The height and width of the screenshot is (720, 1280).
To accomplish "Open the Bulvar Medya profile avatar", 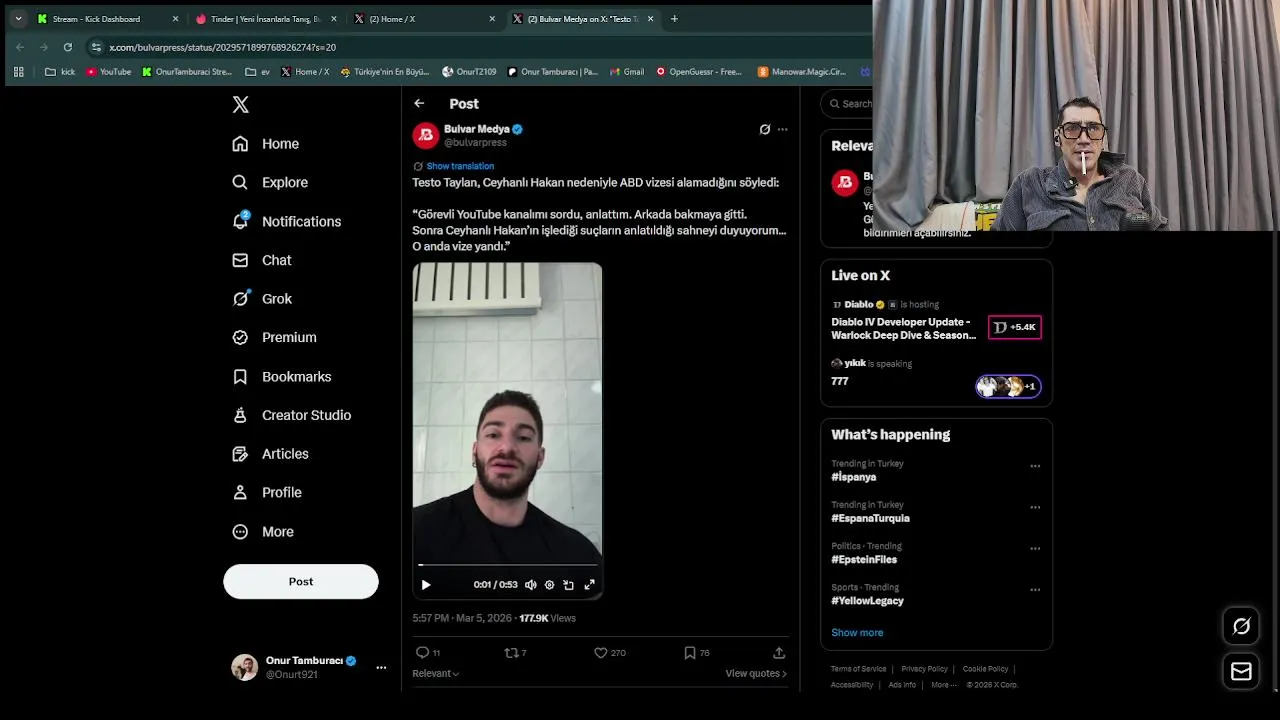I will (426, 135).
